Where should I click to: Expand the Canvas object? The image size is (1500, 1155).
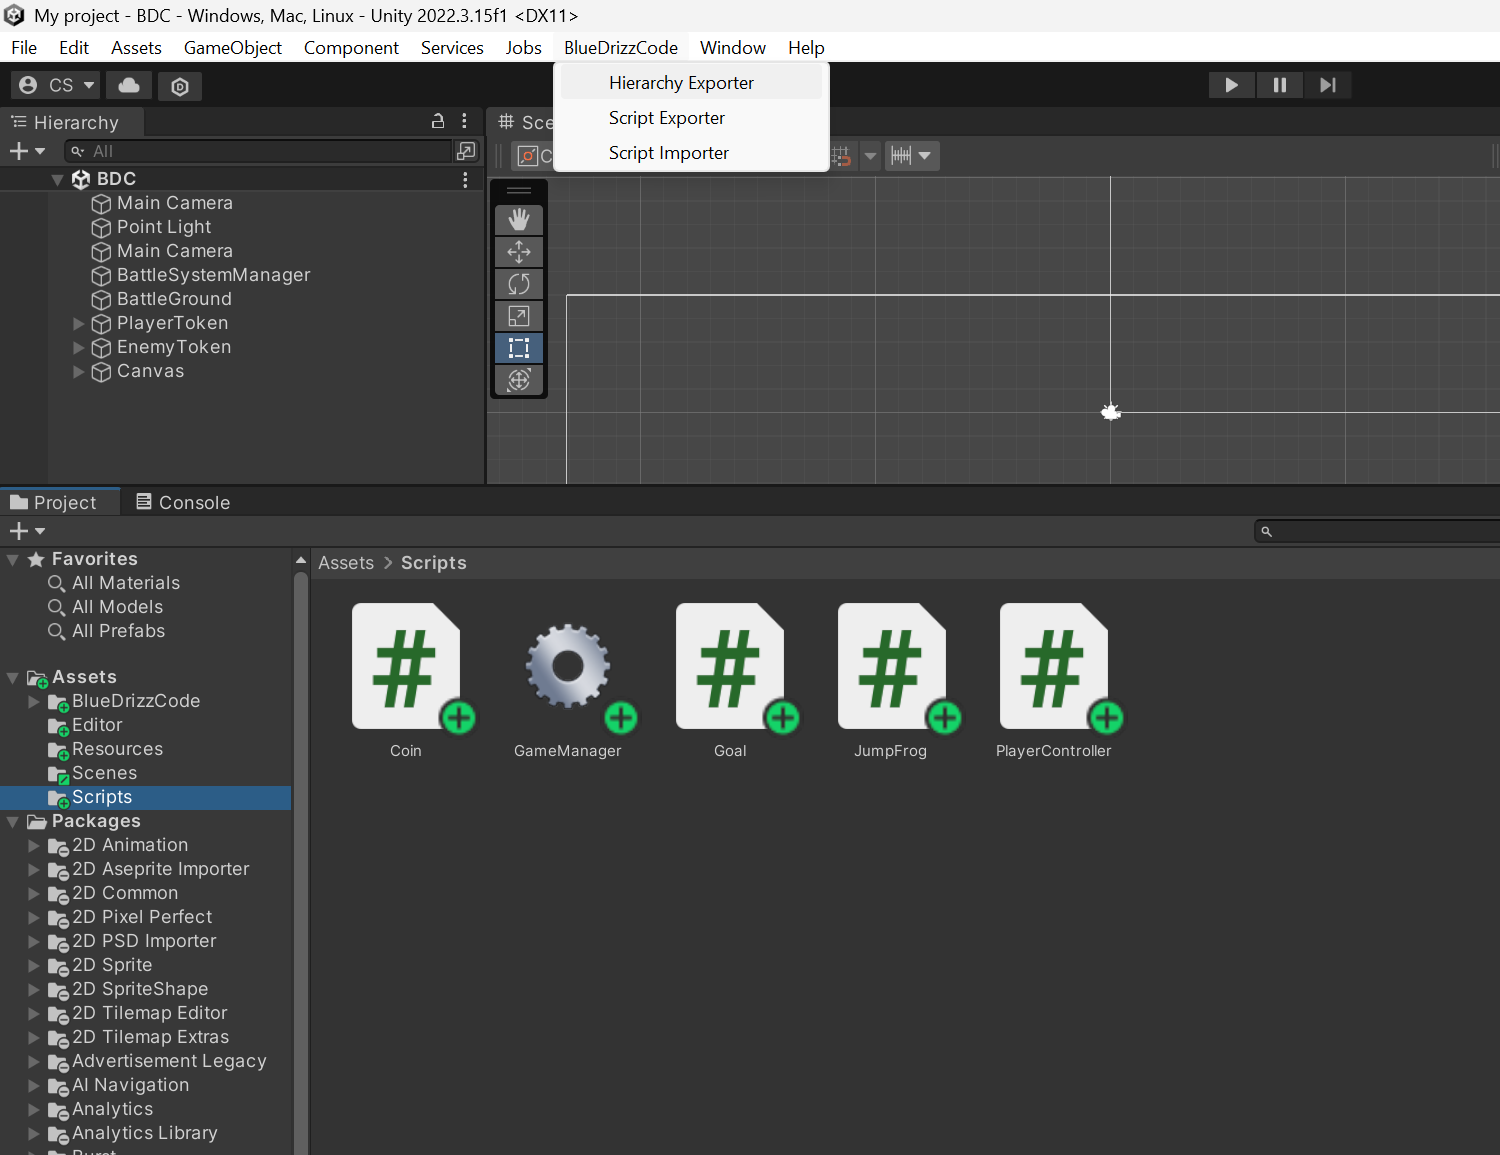[x=79, y=371]
